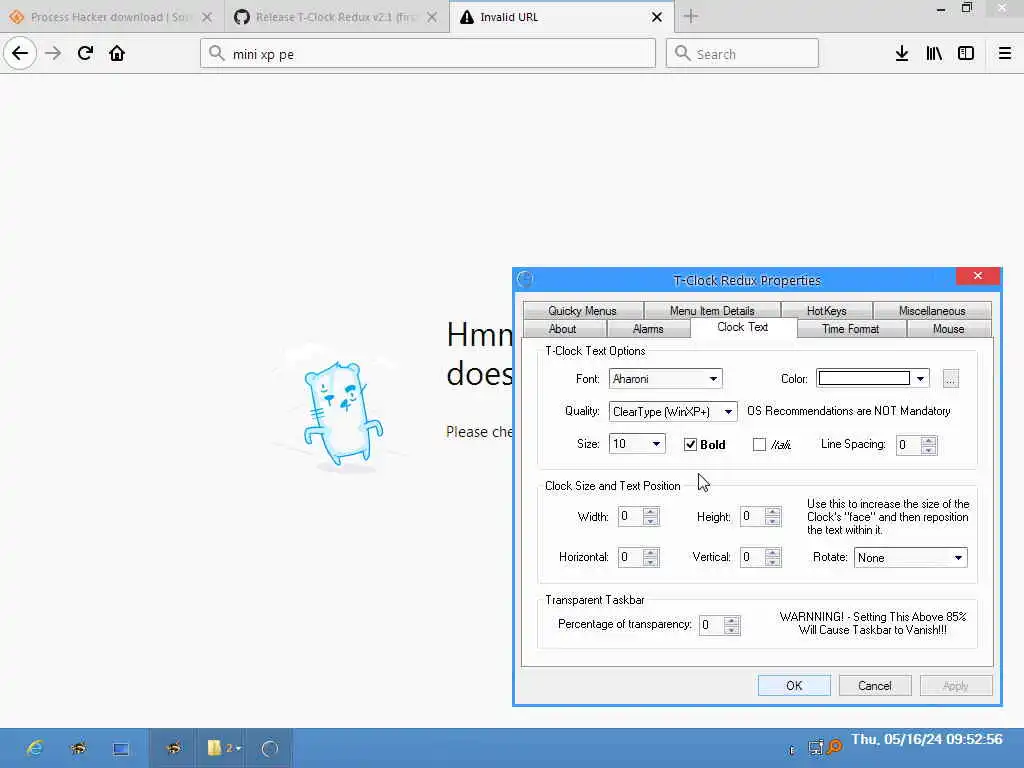Click the white color swatch in Color box
Screen dimensions: 1024x768
pyautogui.click(x=864, y=378)
